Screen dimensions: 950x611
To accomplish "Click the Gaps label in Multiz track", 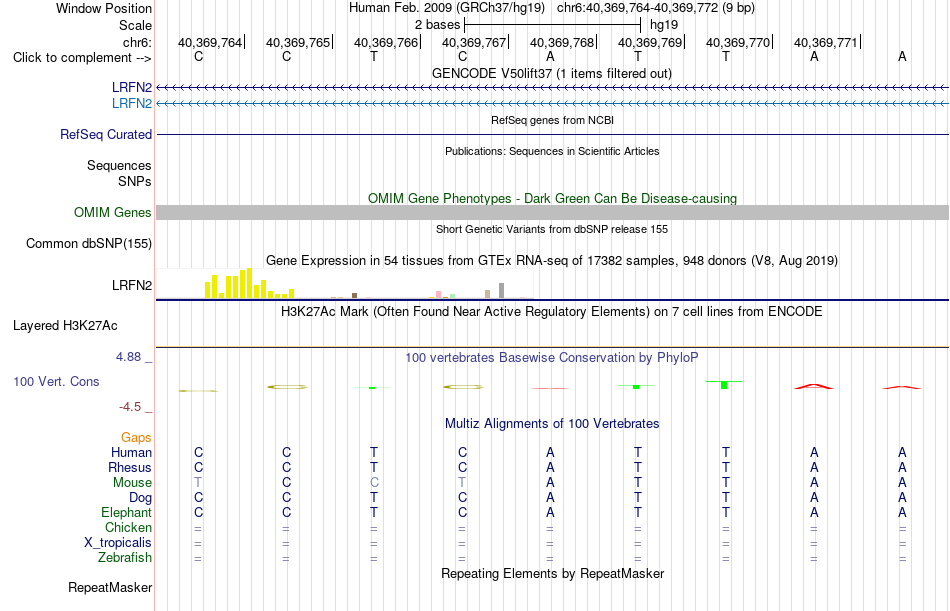I will pyautogui.click(x=136, y=438).
